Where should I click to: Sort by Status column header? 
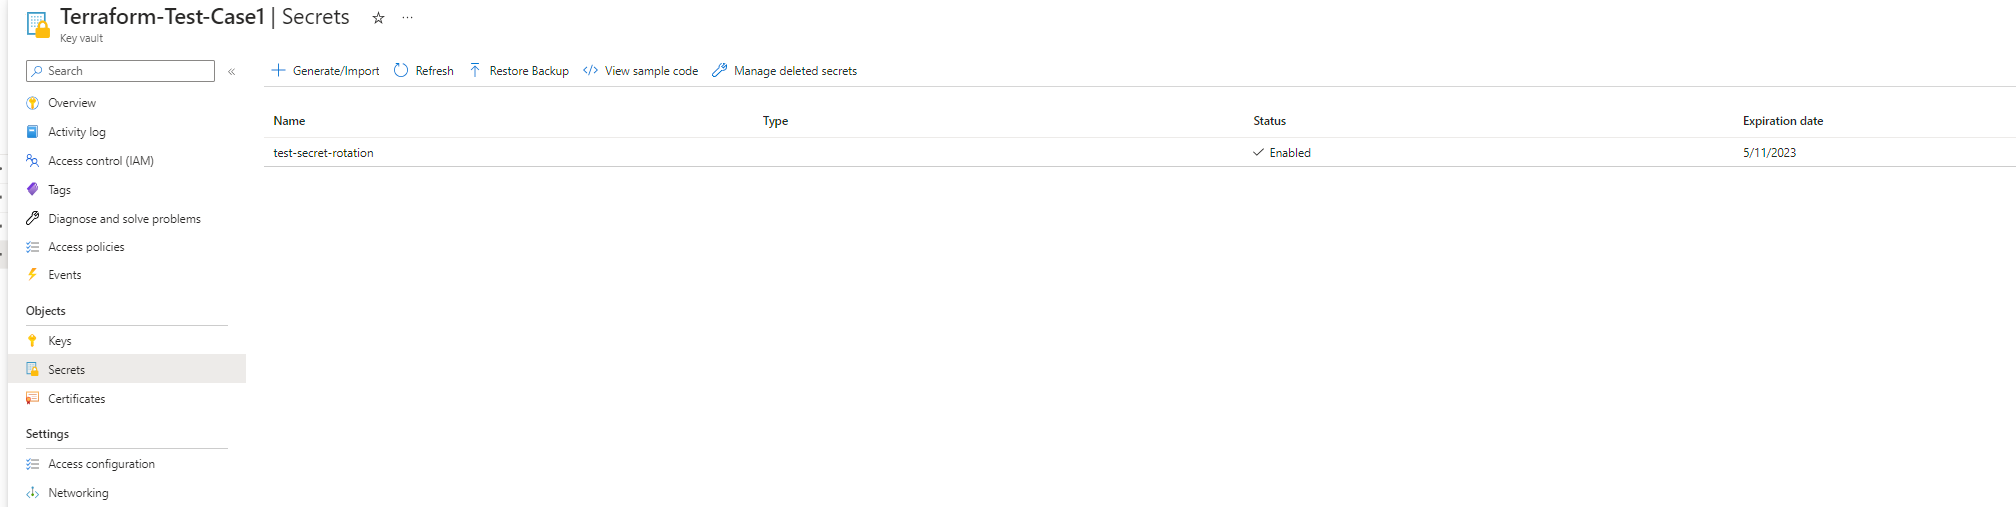coord(1269,121)
